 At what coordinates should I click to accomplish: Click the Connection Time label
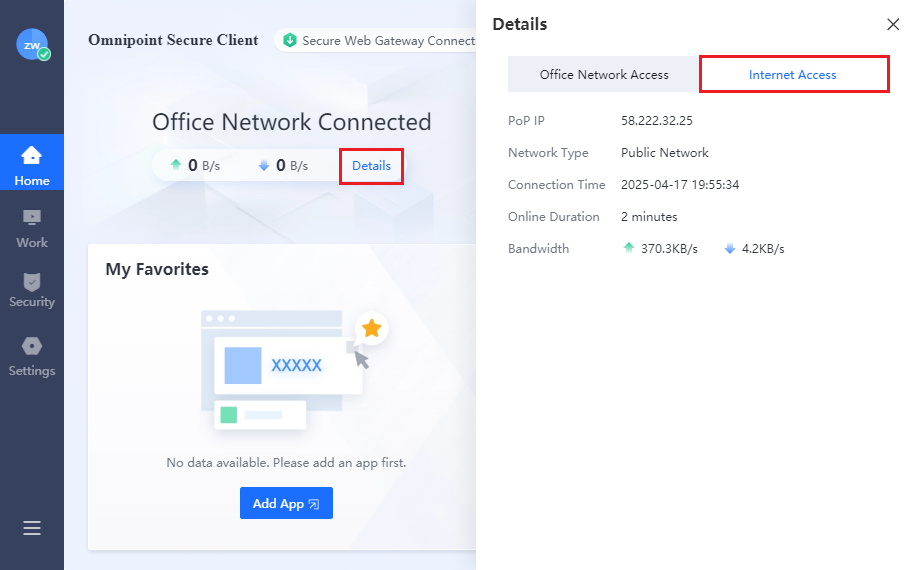pyautogui.click(x=556, y=185)
